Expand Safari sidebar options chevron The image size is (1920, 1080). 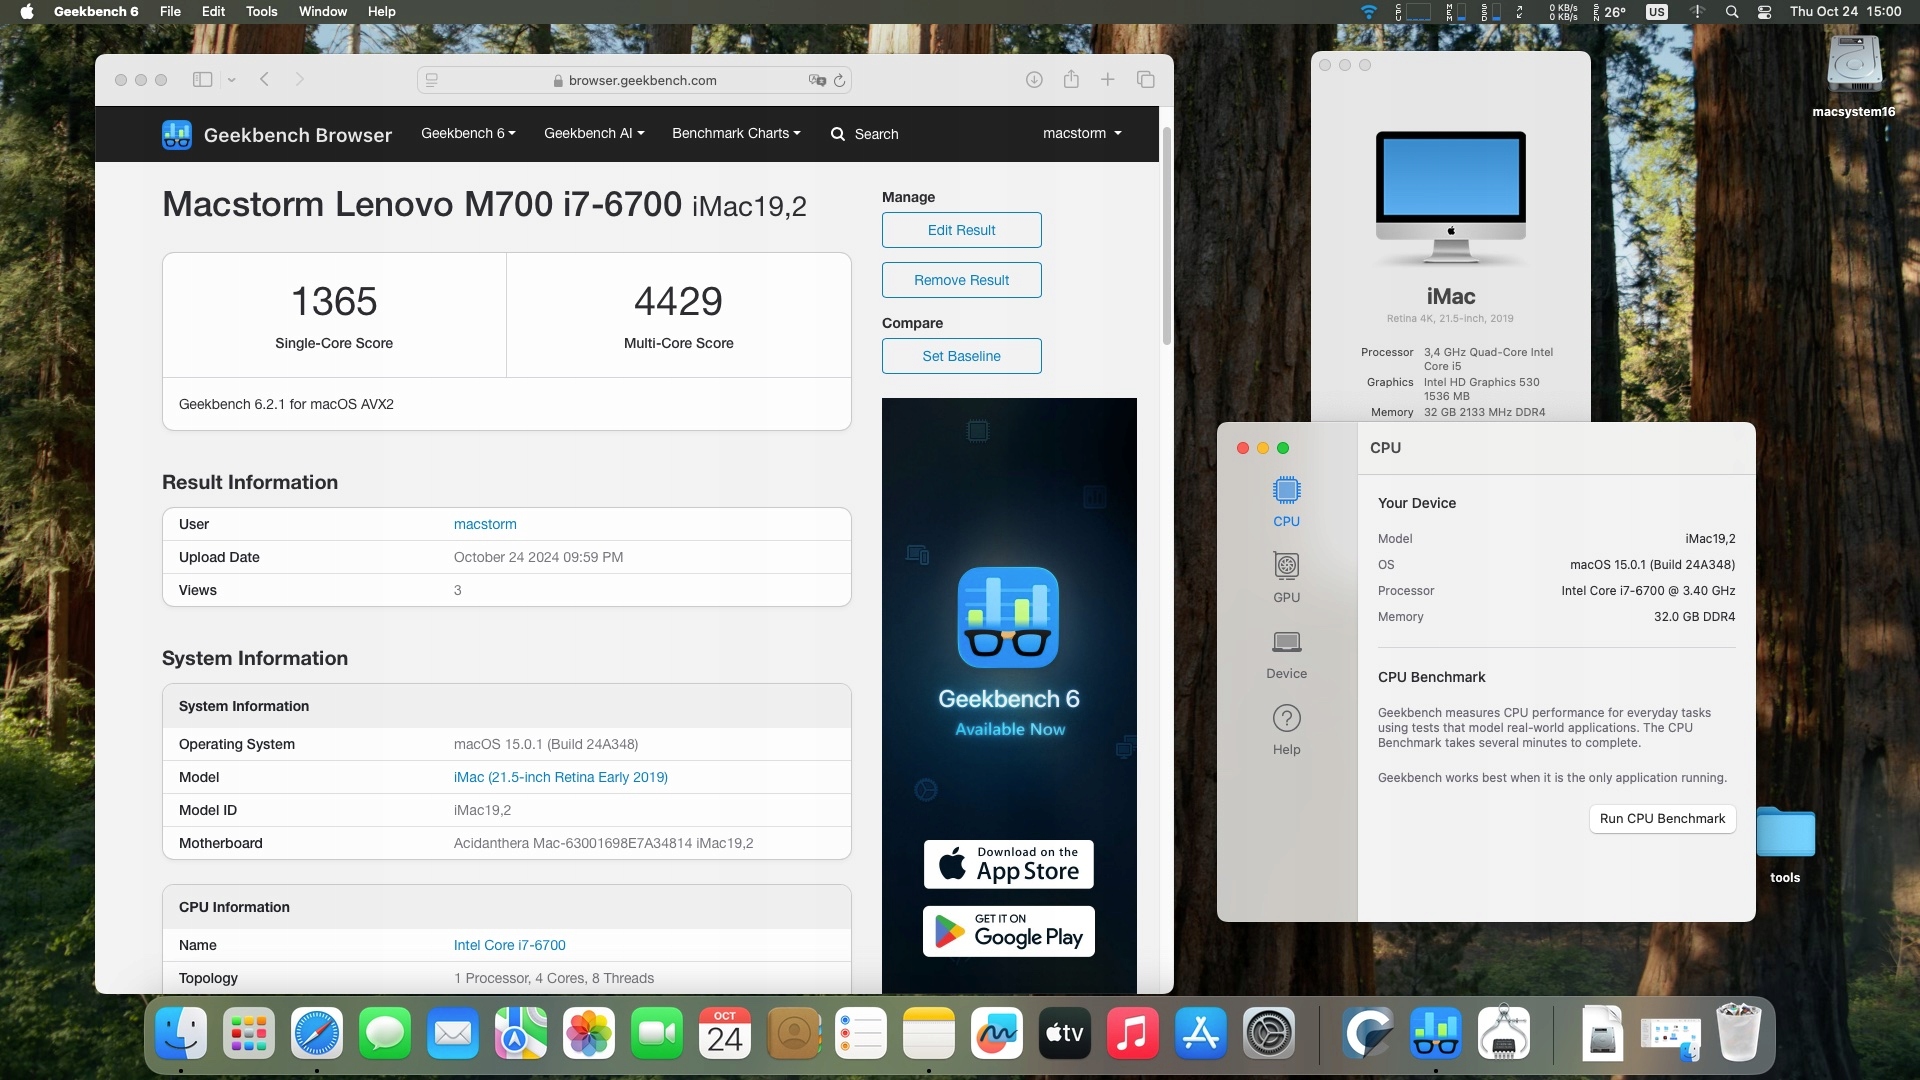[x=231, y=80]
